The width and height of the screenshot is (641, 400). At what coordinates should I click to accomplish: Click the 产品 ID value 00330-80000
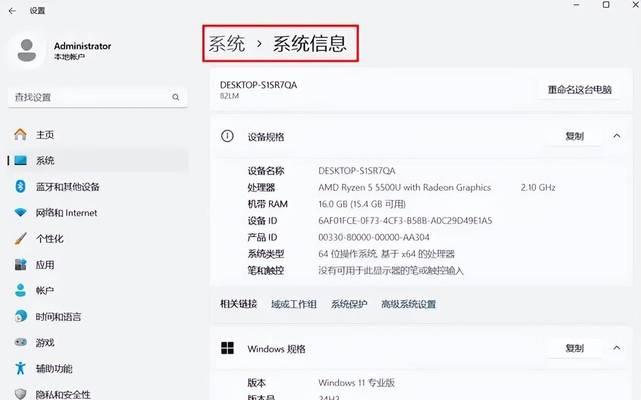tap(374, 237)
